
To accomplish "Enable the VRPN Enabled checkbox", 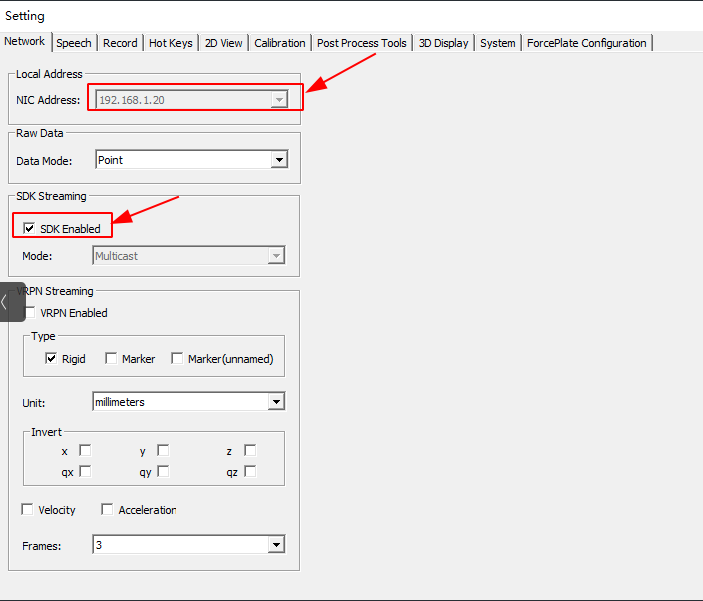I will 29,313.
